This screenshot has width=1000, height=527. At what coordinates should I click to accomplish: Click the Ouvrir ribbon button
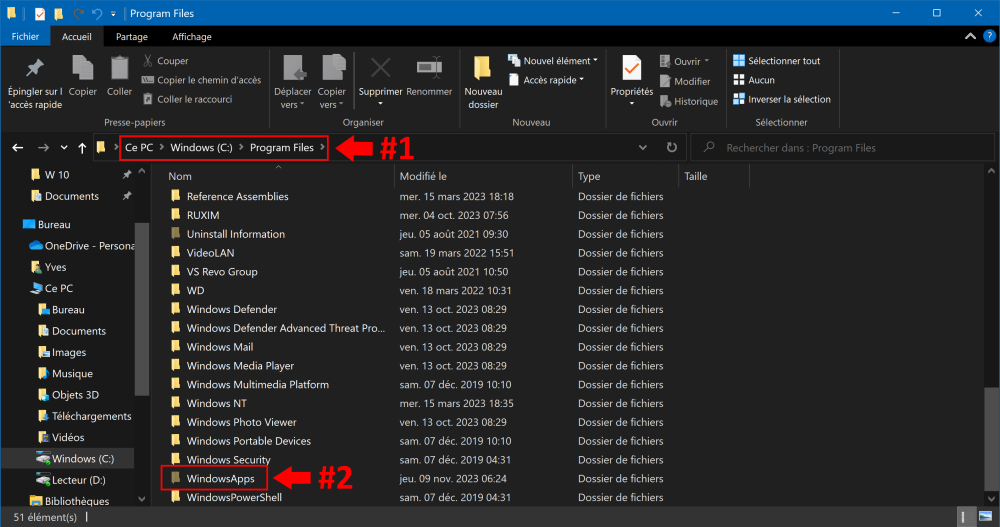[684, 61]
